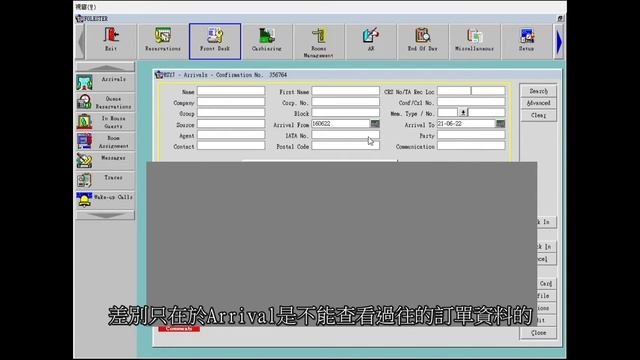The width and height of the screenshot is (640, 360).
Task: Click the Close button in Arrivals dialog
Action: click(538, 333)
